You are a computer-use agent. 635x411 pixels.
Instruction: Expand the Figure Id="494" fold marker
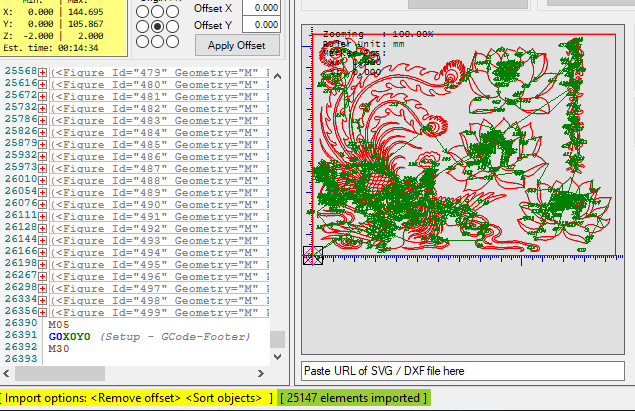[x=43, y=252]
